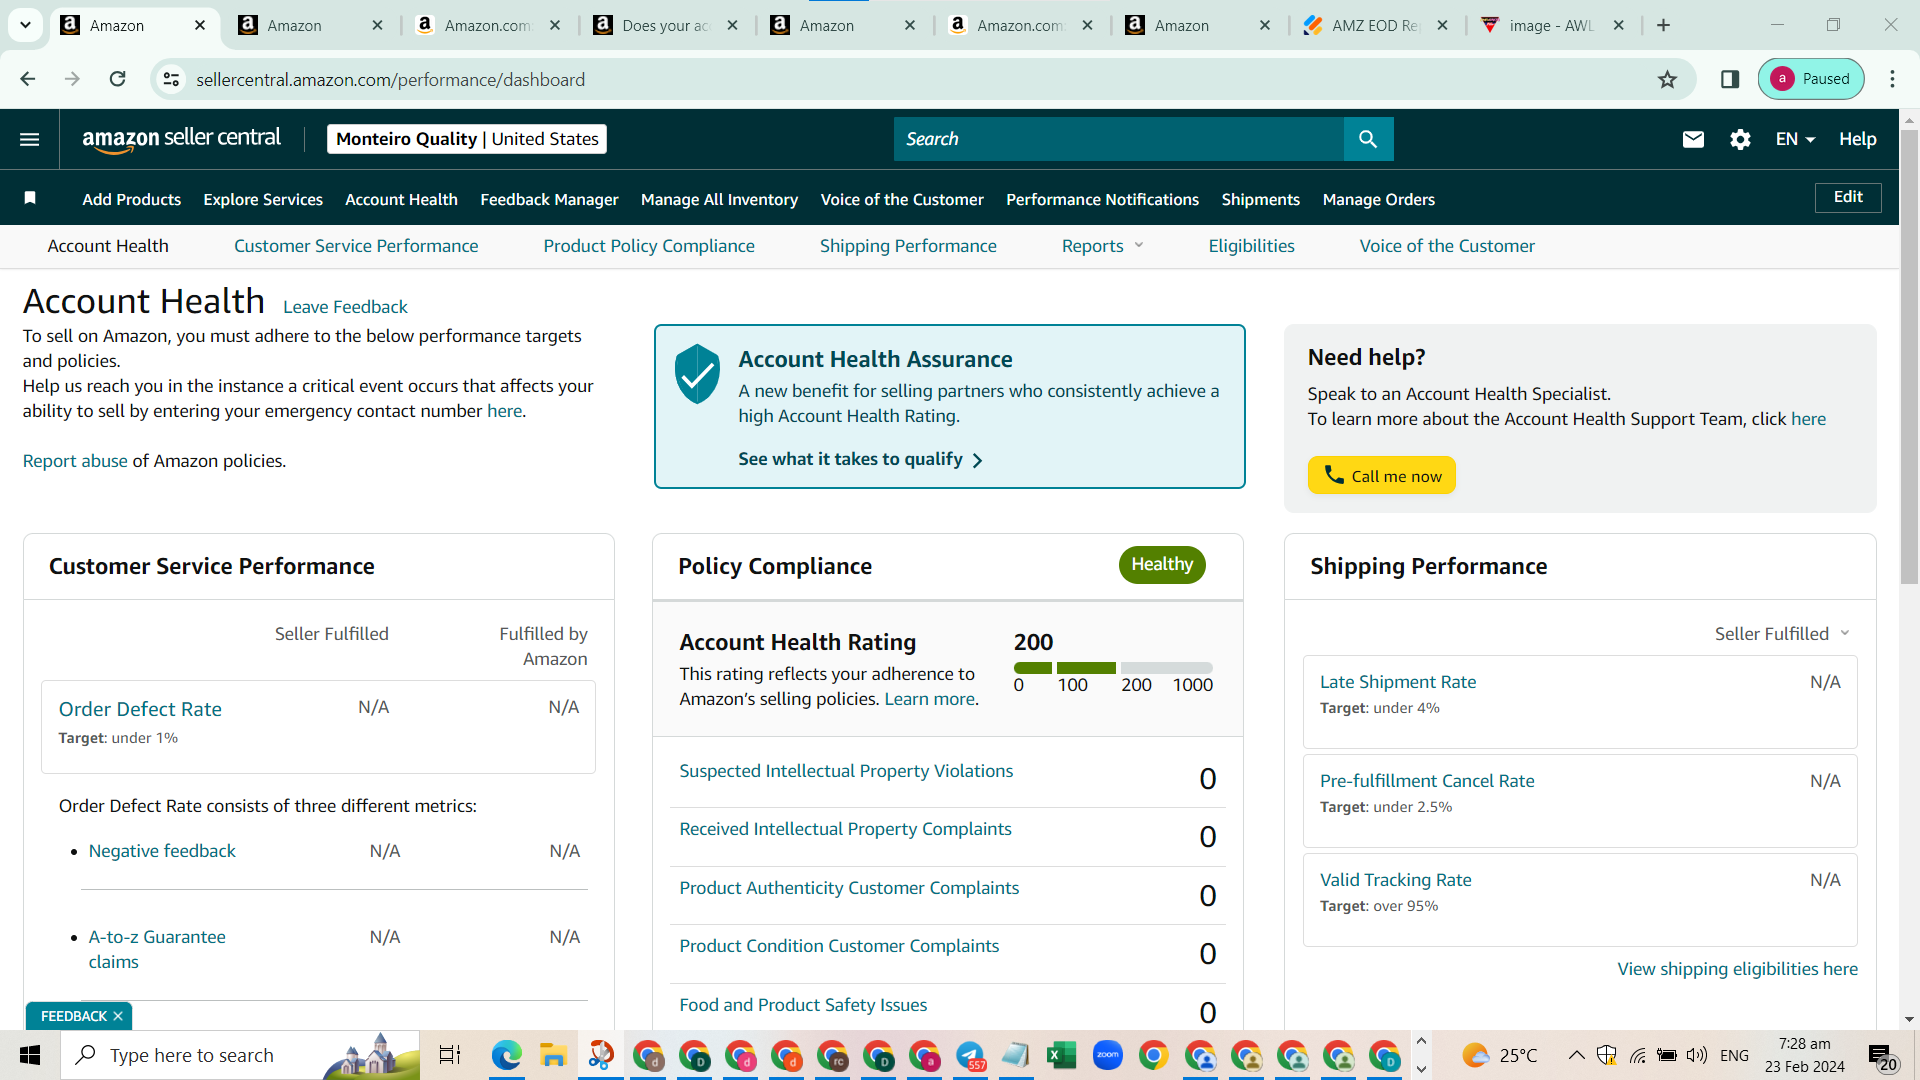Bookmark this page with the star icon

[x=1667, y=79]
